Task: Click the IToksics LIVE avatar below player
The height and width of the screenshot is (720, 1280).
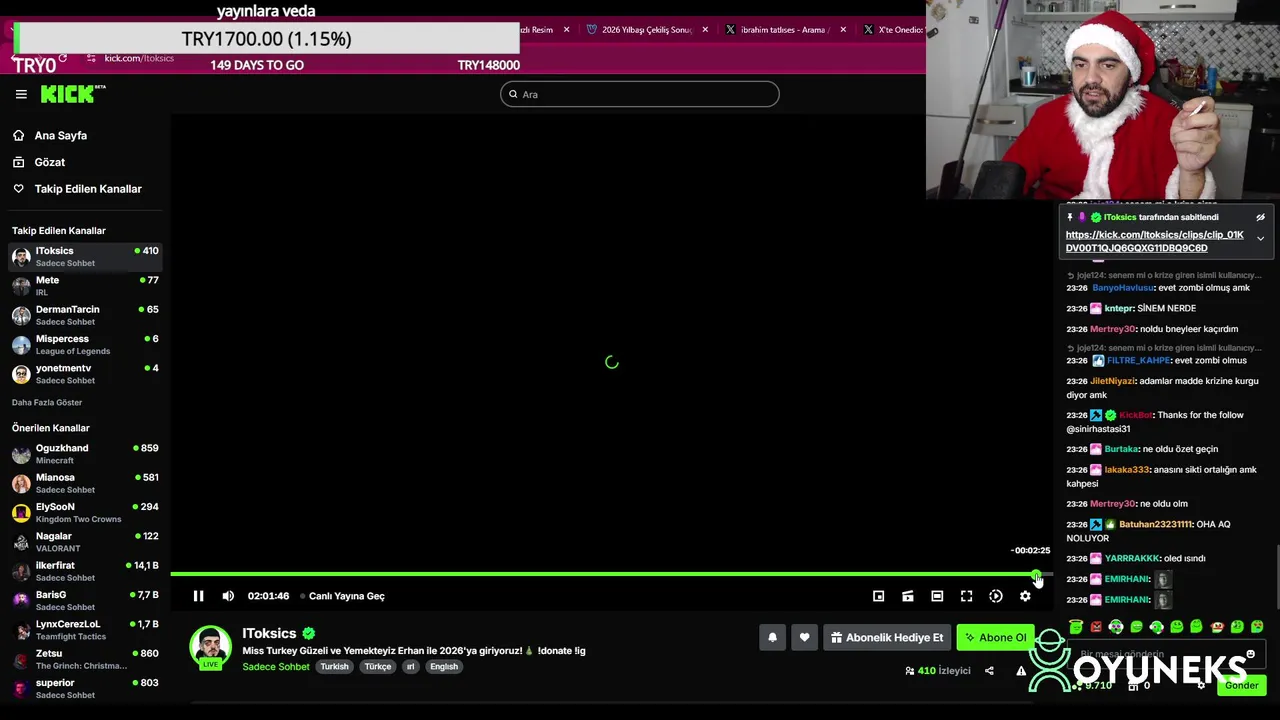Action: coord(210,647)
